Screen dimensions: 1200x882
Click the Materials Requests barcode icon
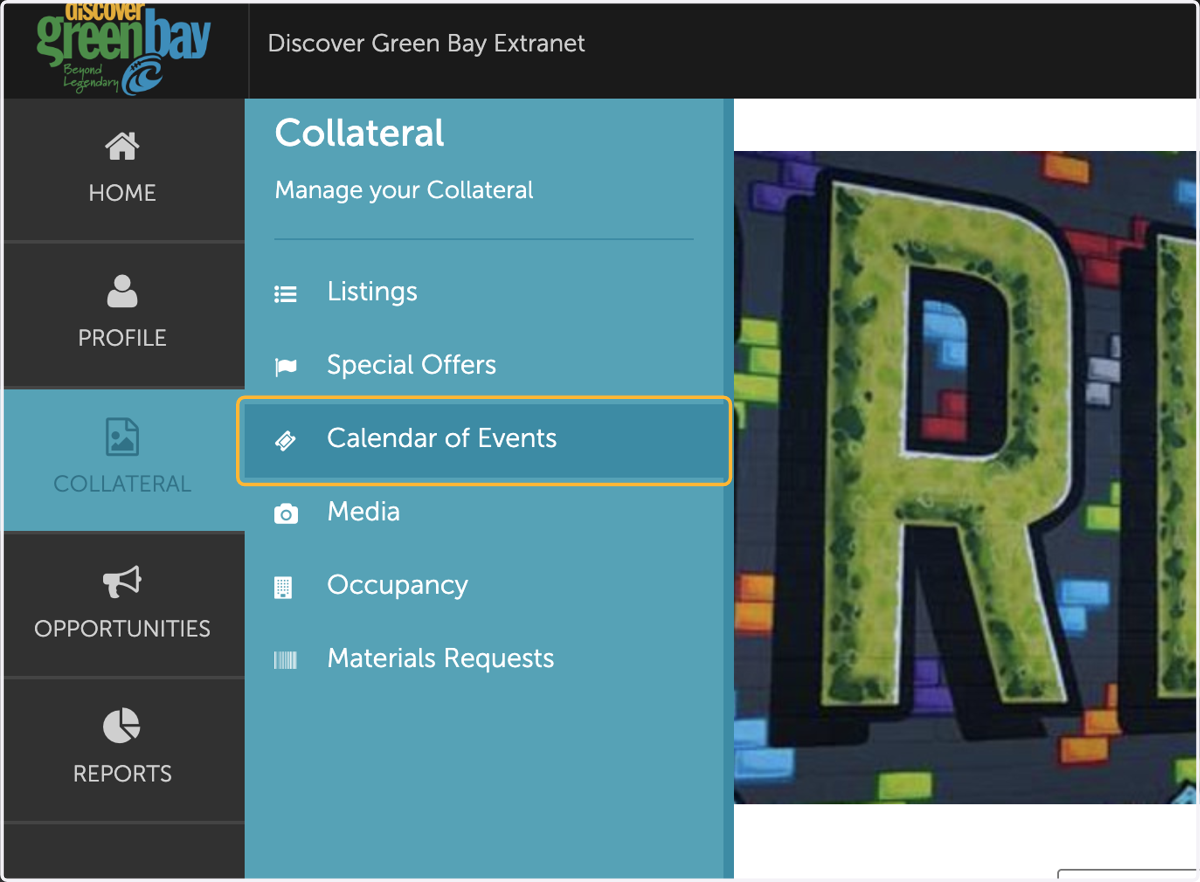tap(286, 660)
